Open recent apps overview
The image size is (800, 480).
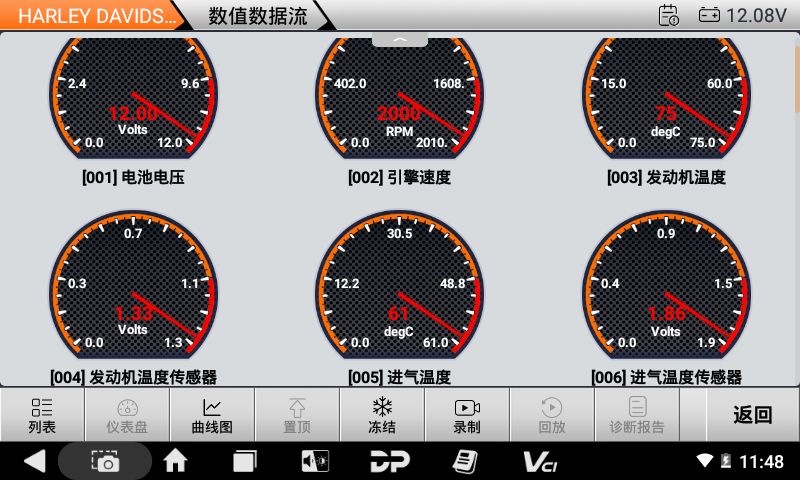tap(245, 461)
